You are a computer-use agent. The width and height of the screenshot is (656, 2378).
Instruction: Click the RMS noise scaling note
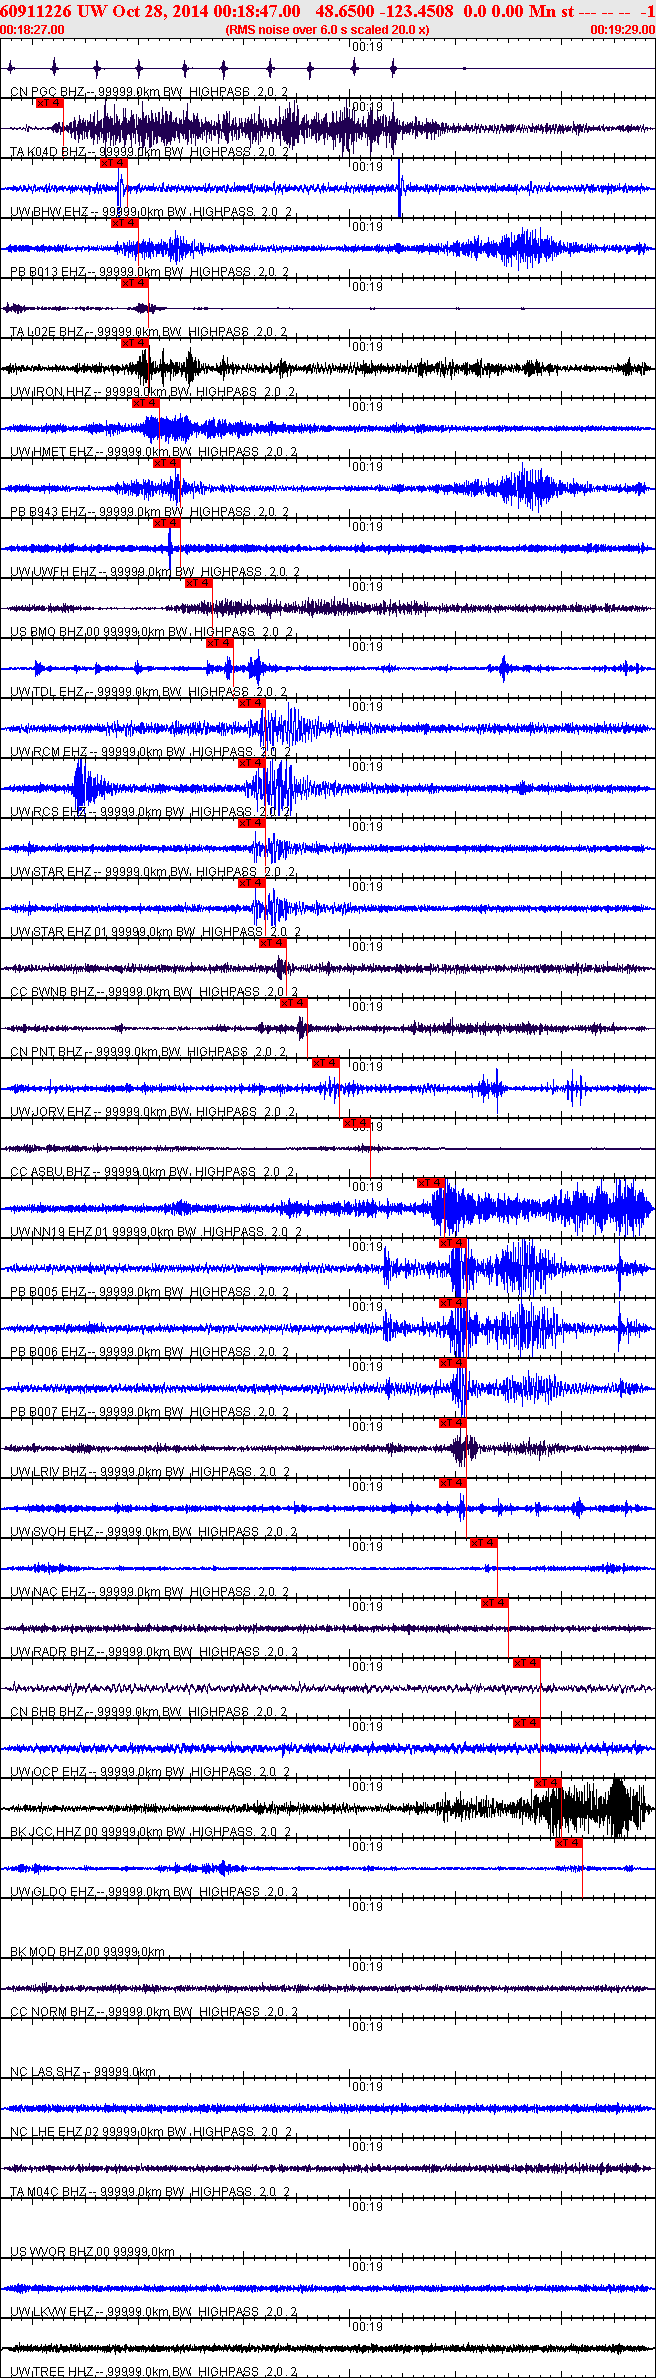tap(328, 30)
